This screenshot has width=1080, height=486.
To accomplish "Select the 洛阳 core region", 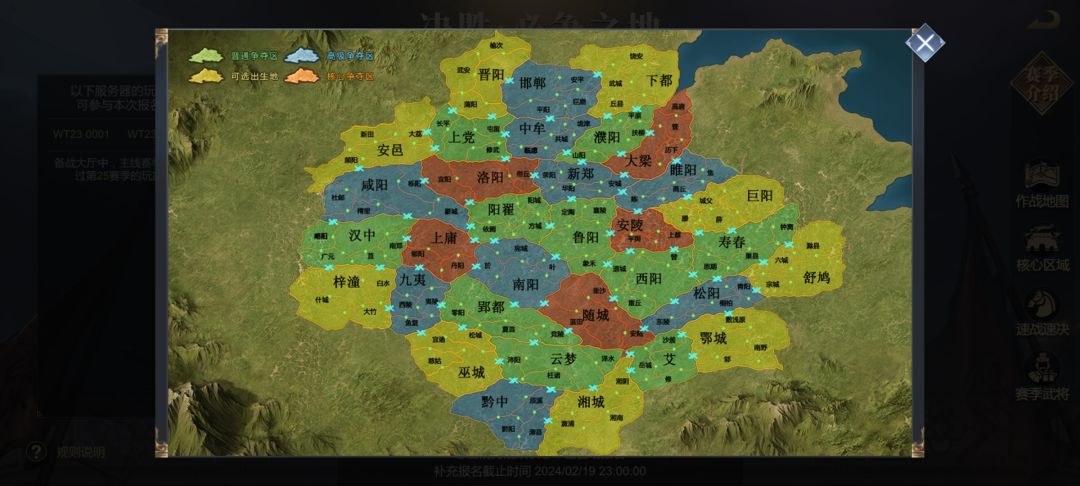I will pos(490,176).
